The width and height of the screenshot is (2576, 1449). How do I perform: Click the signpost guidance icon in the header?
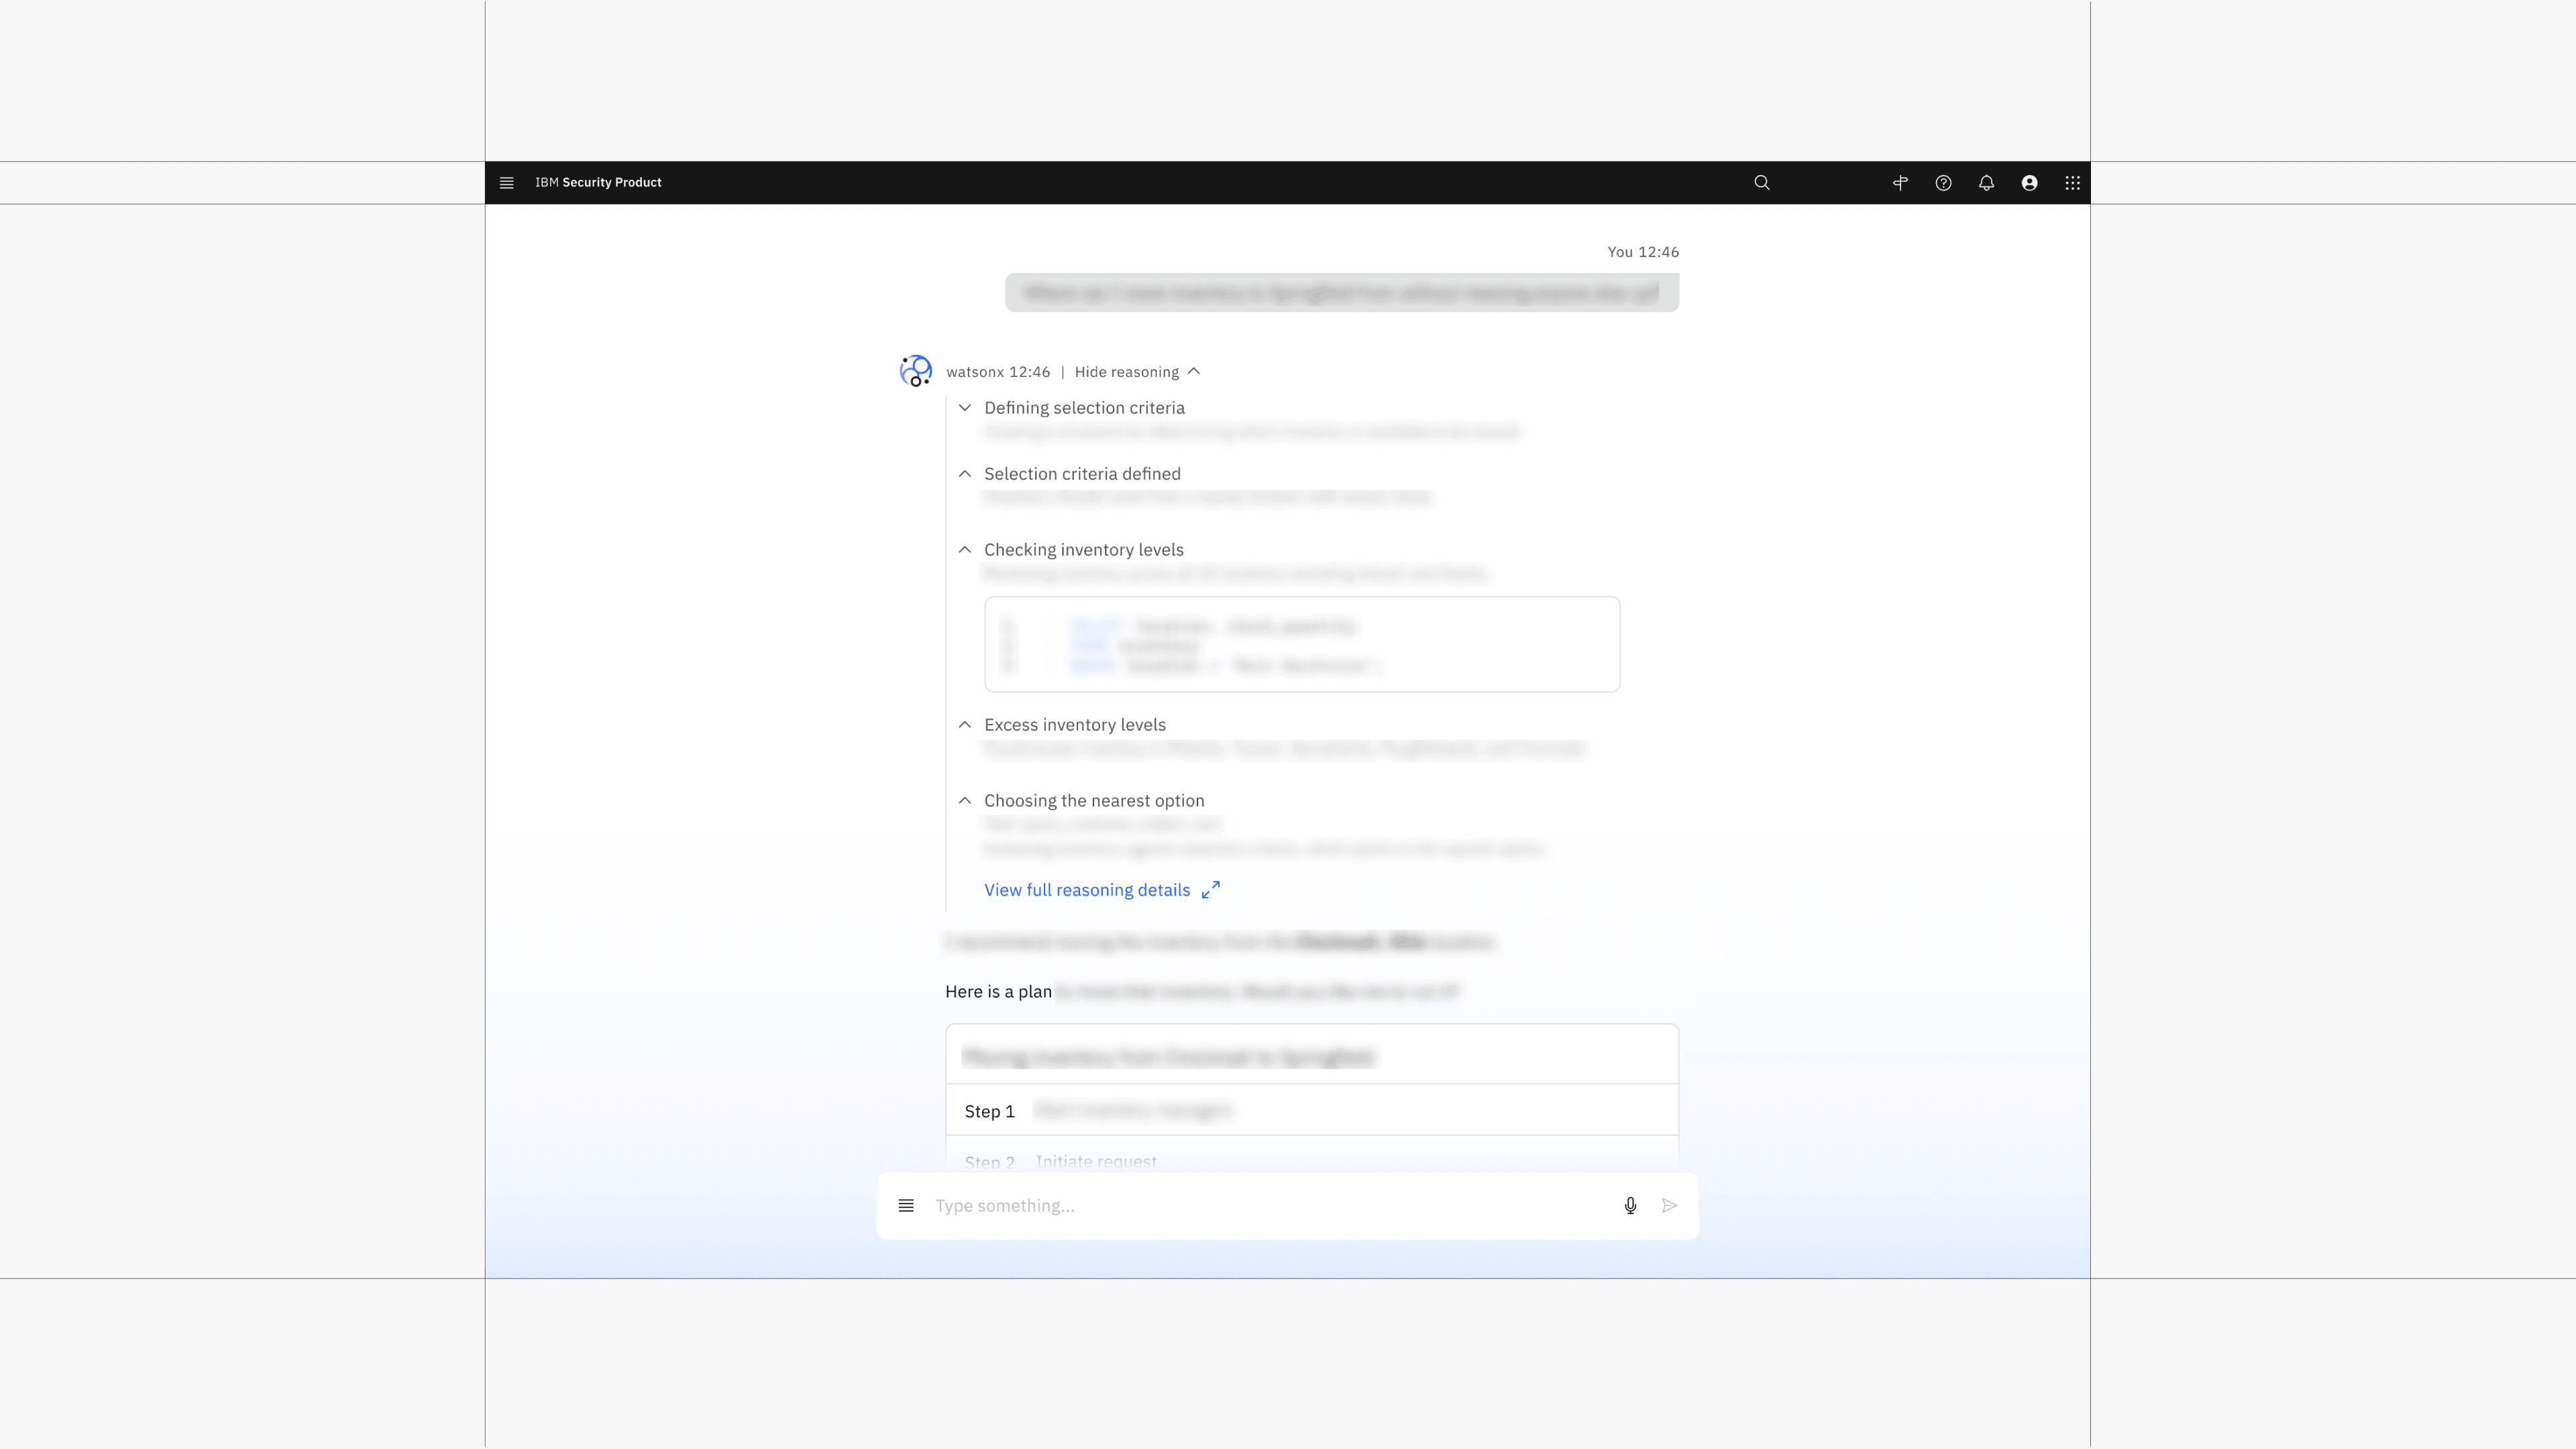[1900, 183]
